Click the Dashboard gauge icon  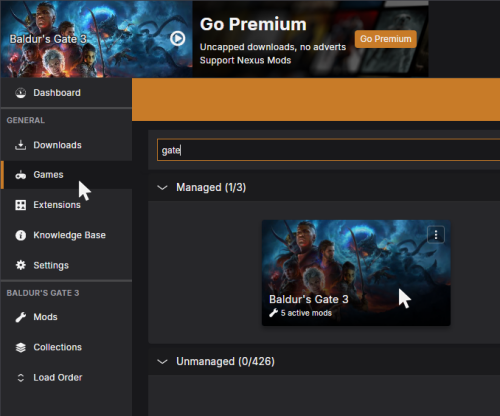(x=21, y=93)
